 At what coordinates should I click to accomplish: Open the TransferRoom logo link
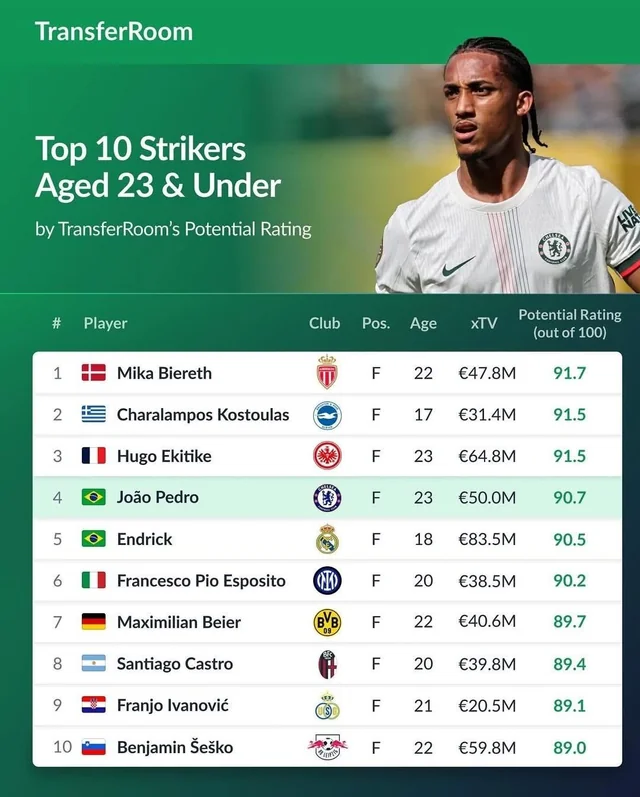coord(114,32)
